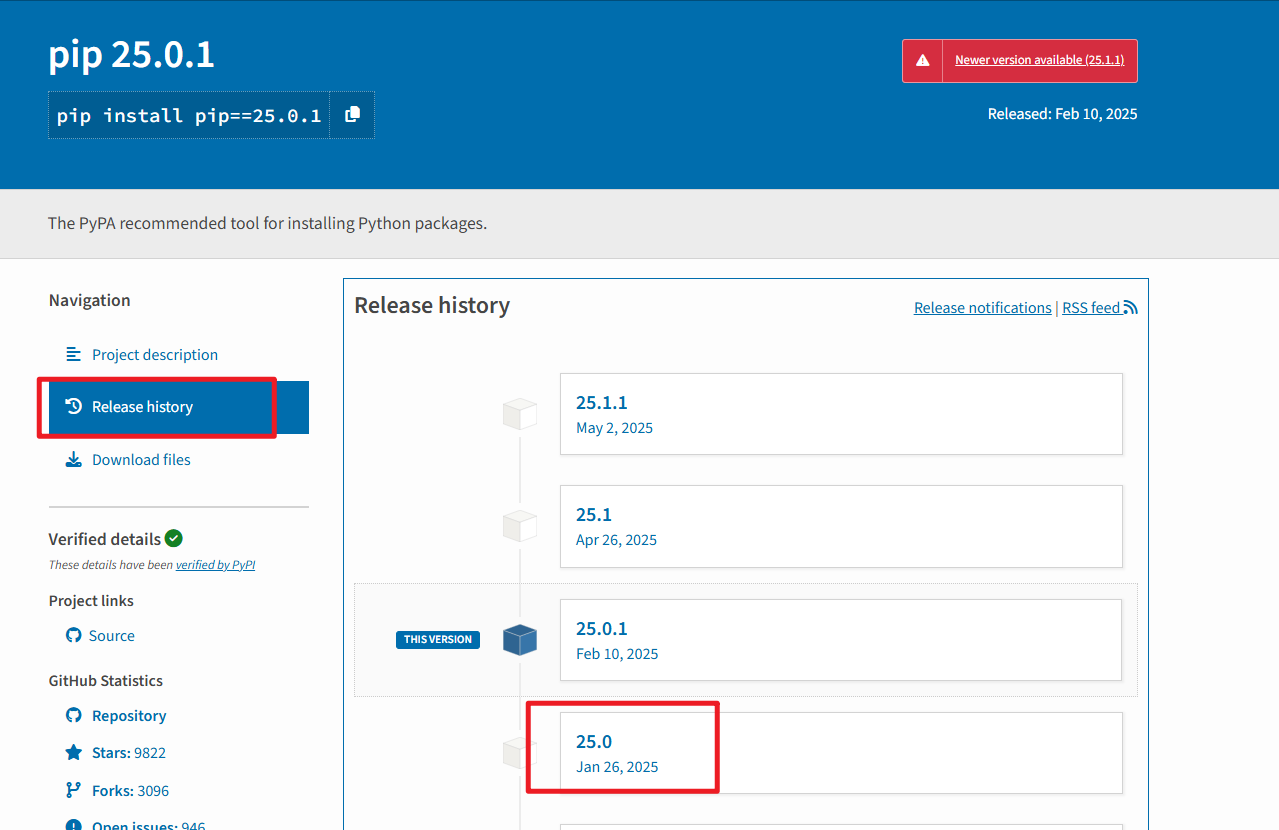This screenshot has width=1279, height=830.
Task: Click the Project description lines icon
Action: pos(73,354)
